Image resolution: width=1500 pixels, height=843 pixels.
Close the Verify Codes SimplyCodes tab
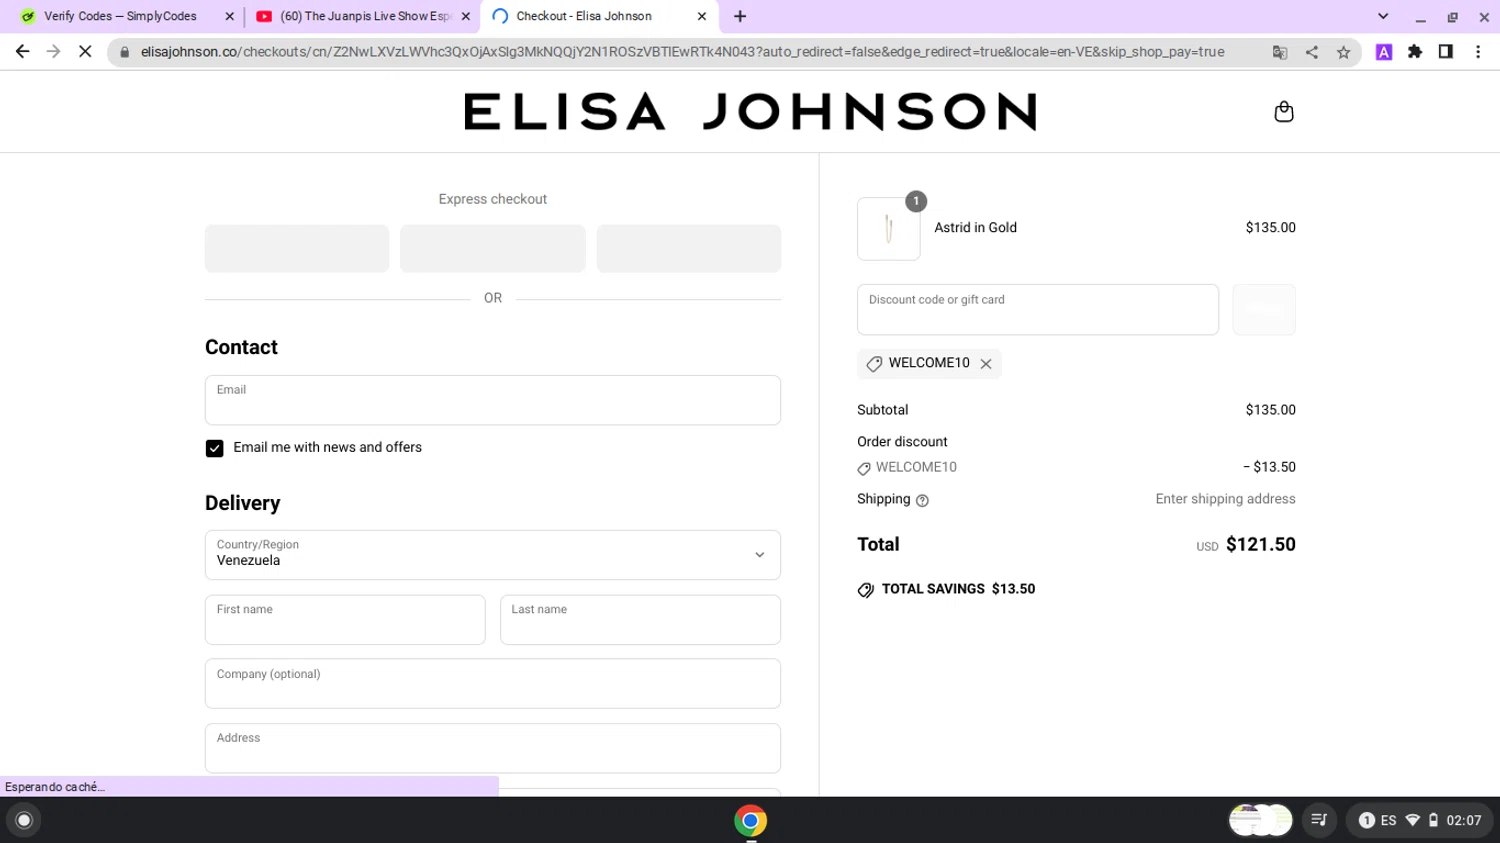pyautogui.click(x=229, y=16)
